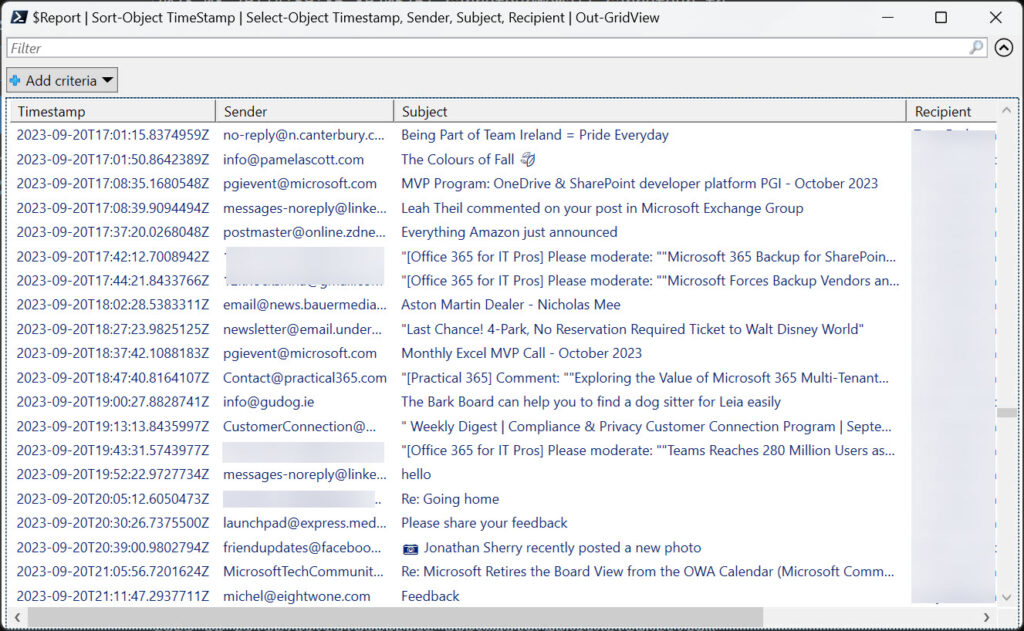Click the magnifier search icon in filter box
Image resolution: width=1024 pixels, height=631 pixels.
pos(976,48)
